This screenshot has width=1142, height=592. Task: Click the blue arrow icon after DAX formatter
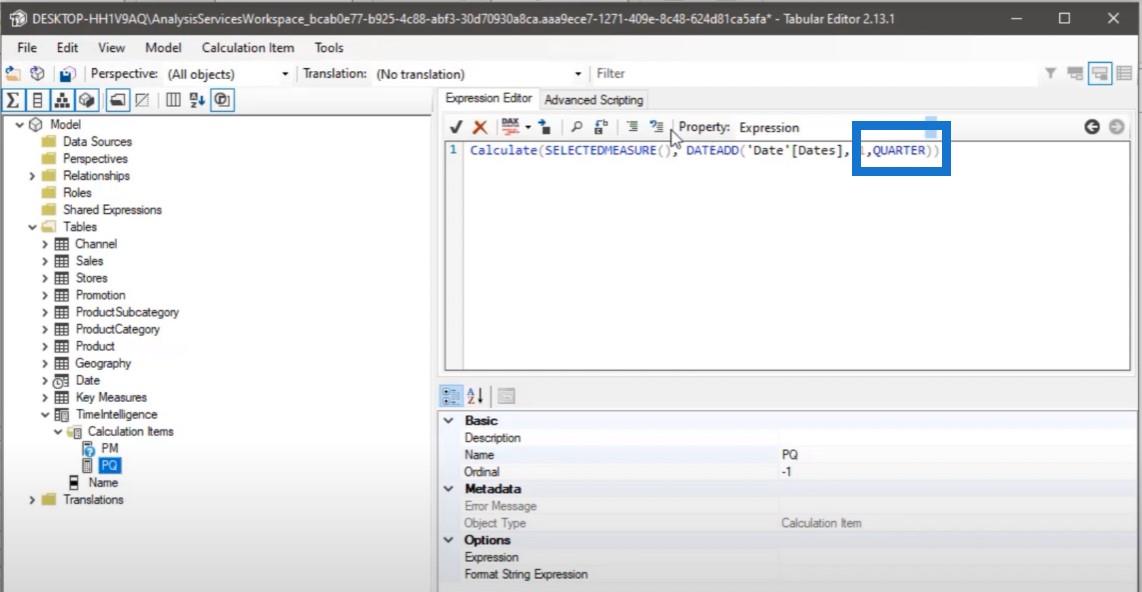pyautogui.click(x=544, y=127)
